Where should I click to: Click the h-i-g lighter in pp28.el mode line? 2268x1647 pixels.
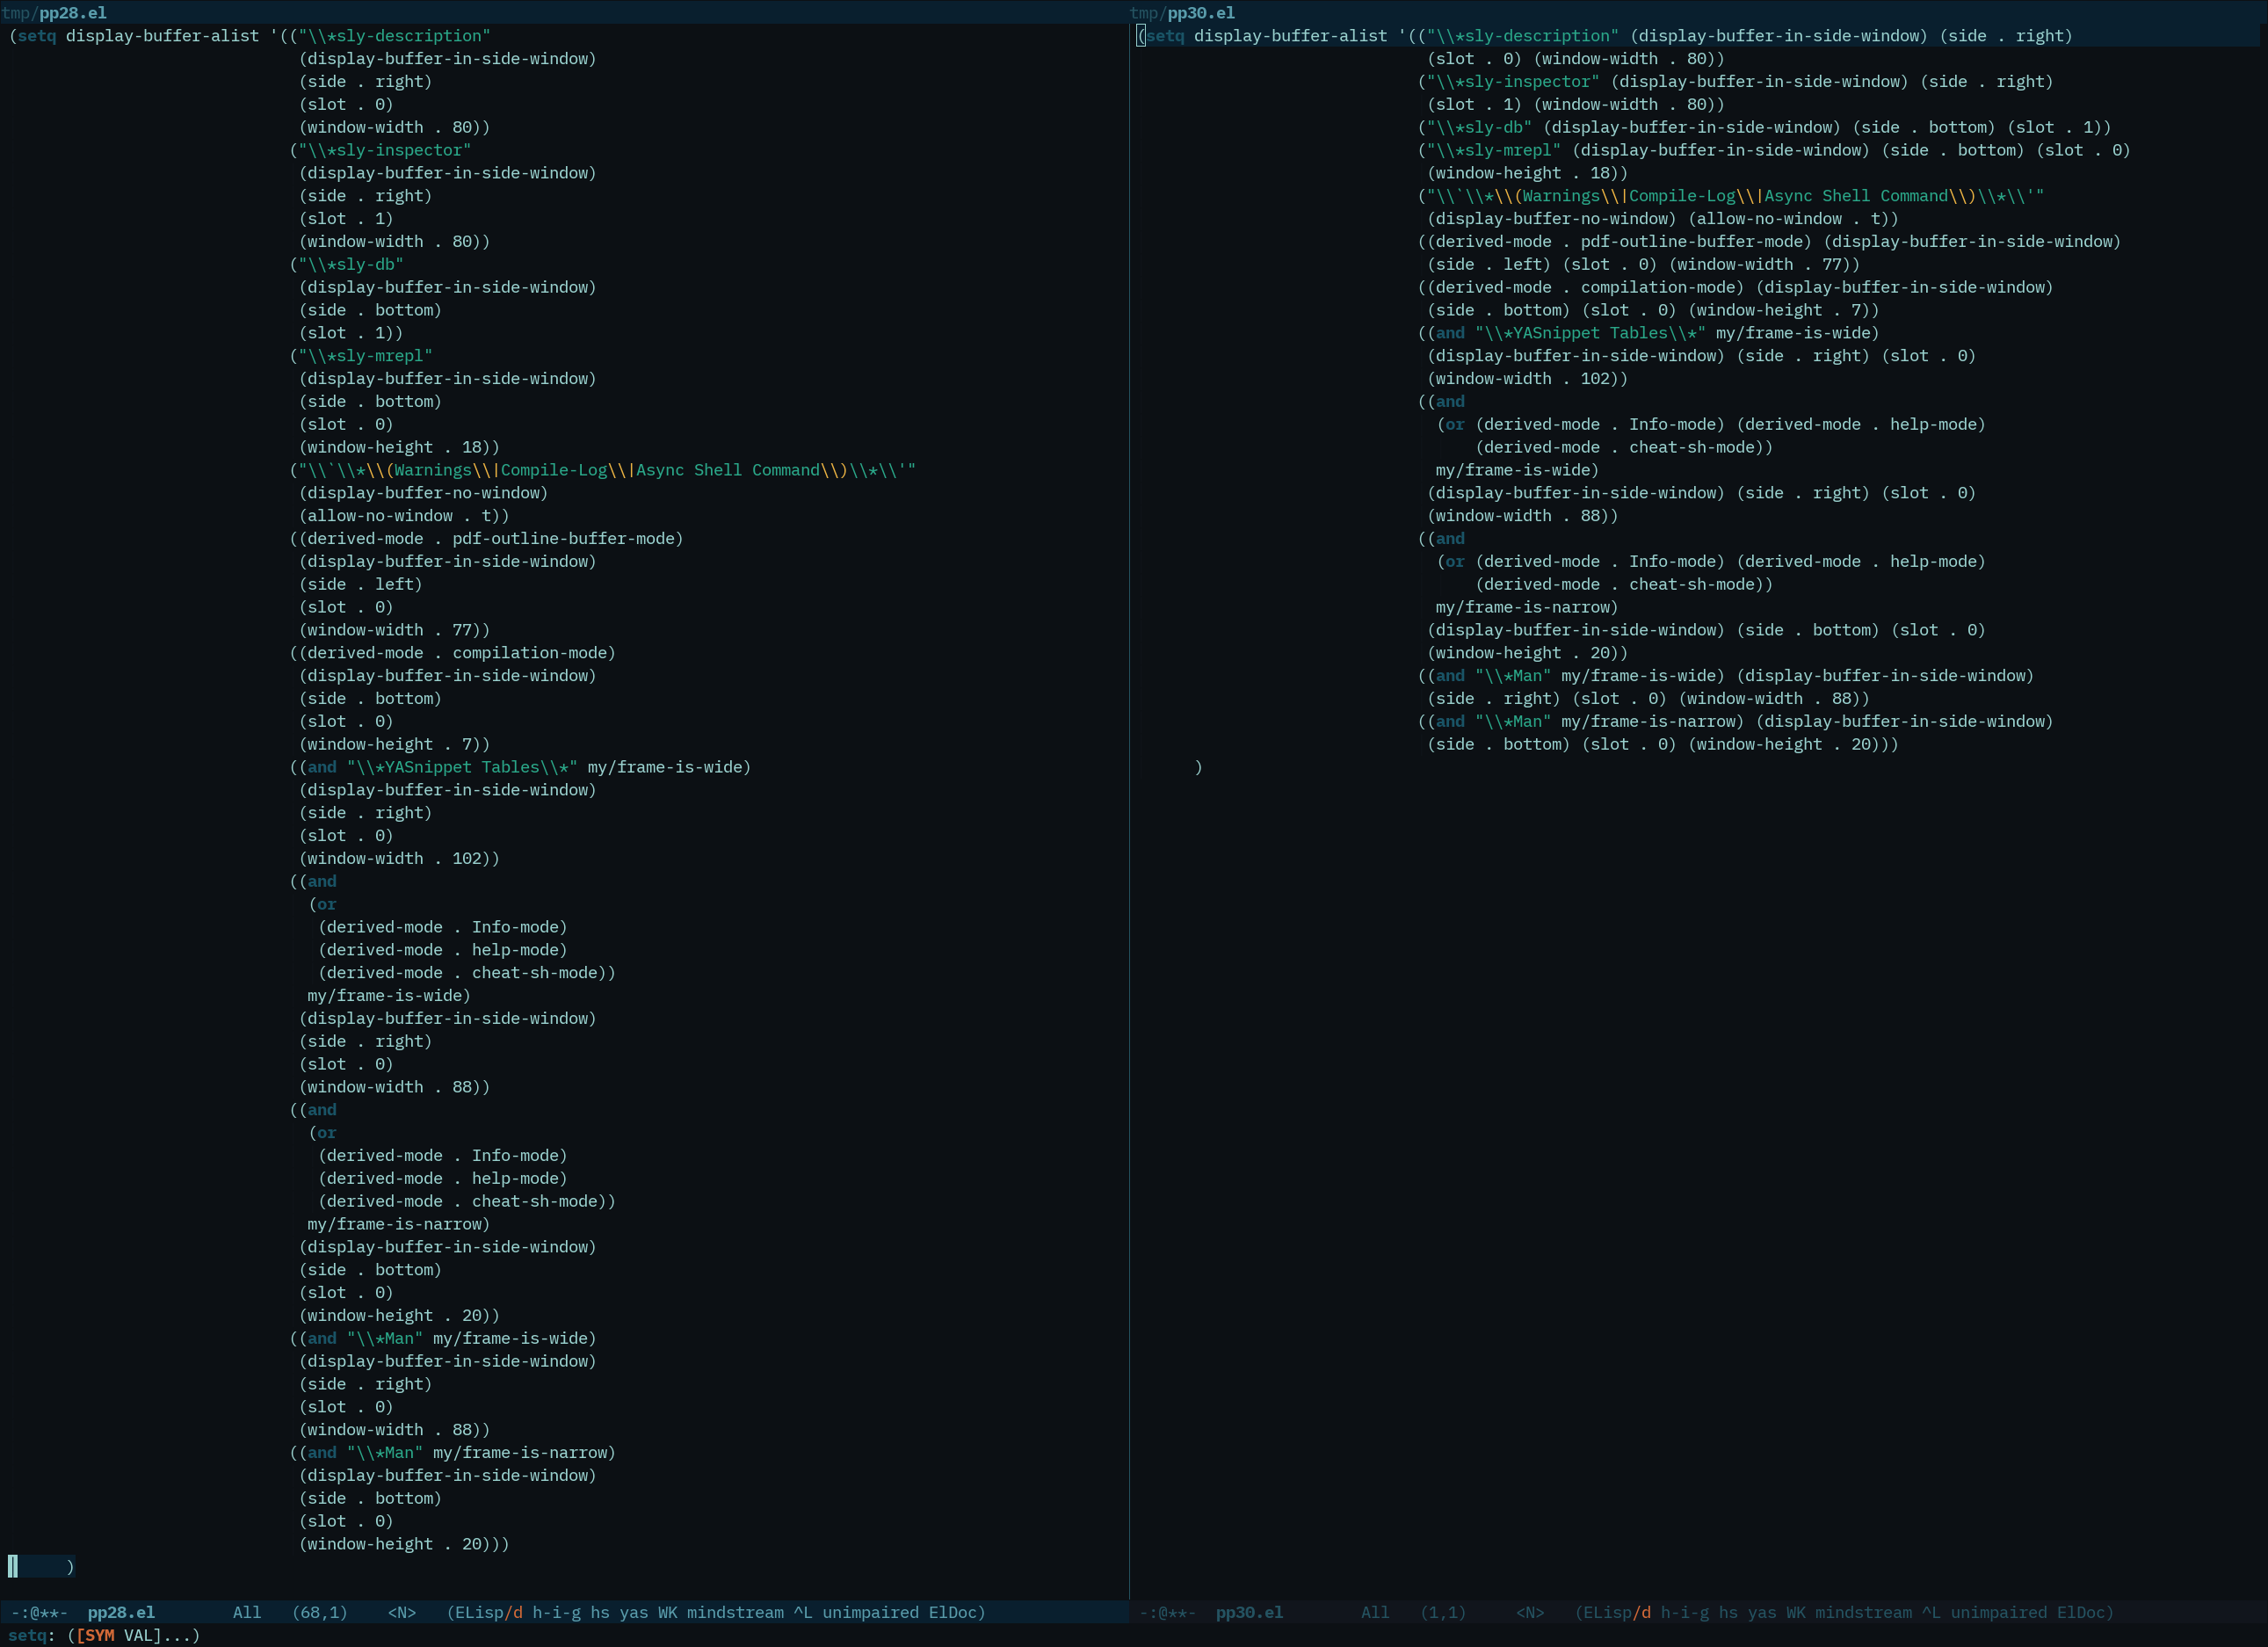point(556,1612)
